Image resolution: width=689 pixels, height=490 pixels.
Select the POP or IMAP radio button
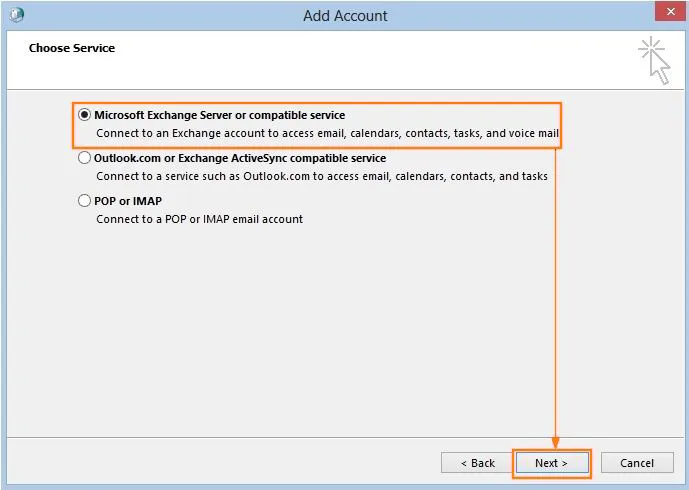coord(85,201)
